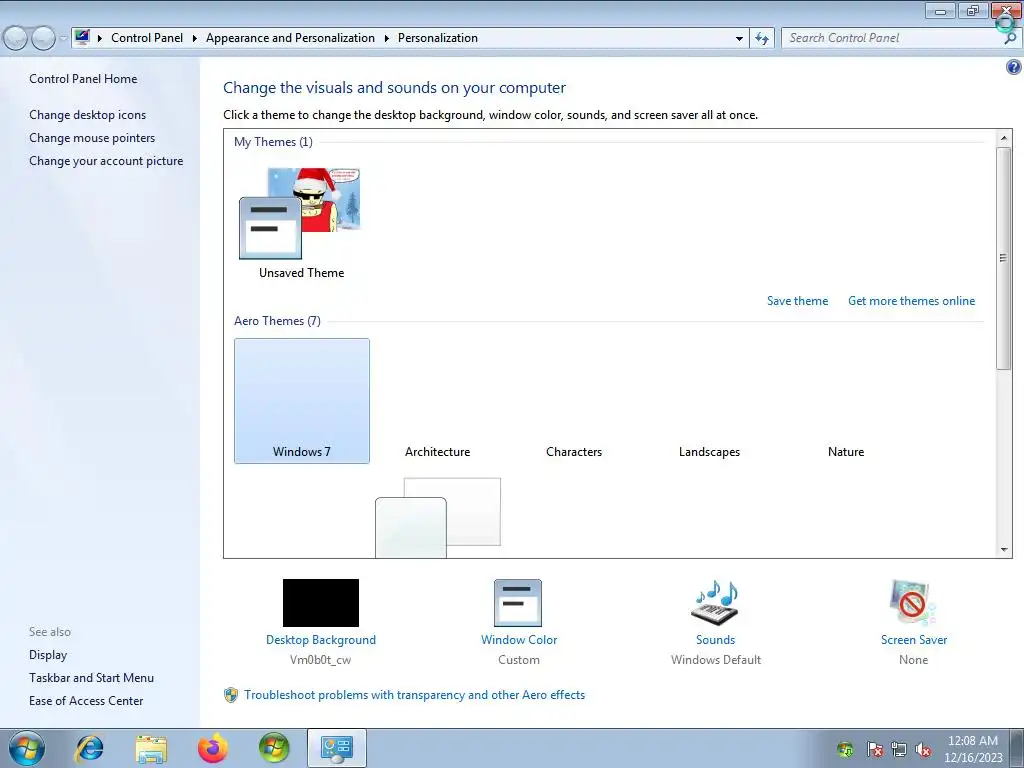The width and height of the screenshot is (1024, 768).
Task: Open Change your account picture
Action: (x=106, y=161)
